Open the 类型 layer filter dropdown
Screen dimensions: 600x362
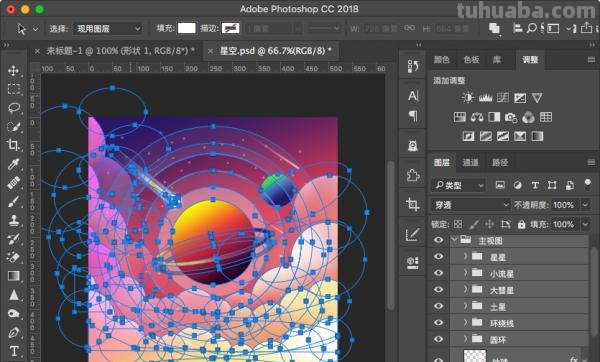coord(459,185)
